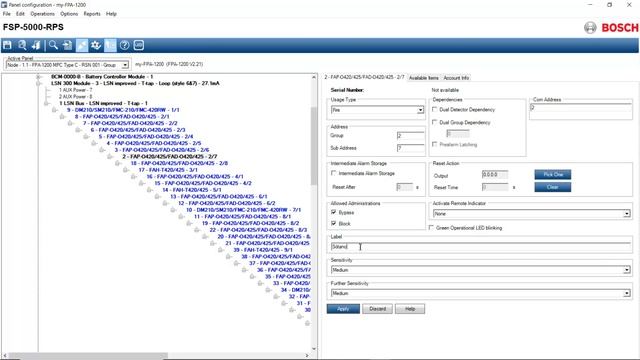The height and width of the screenshot is (360, 640).
Task: Toggle the highlighted pin toolbar icon
Action: pyautogui.click(x=82, y=45)
